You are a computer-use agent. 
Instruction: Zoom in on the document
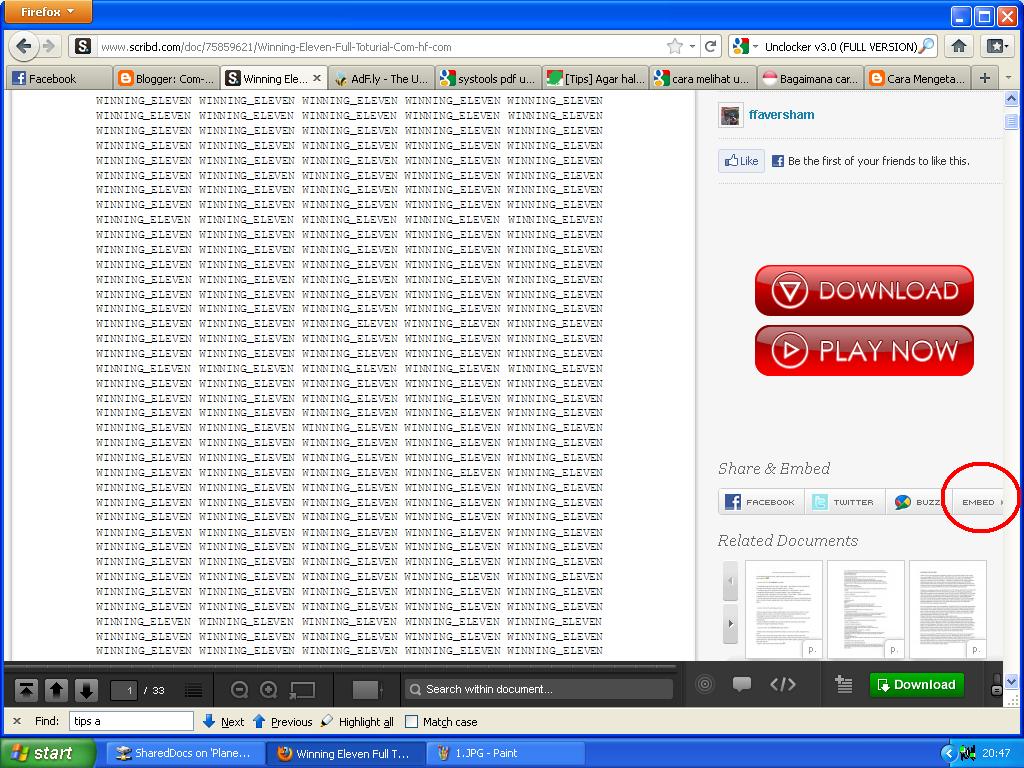[268, 690]
